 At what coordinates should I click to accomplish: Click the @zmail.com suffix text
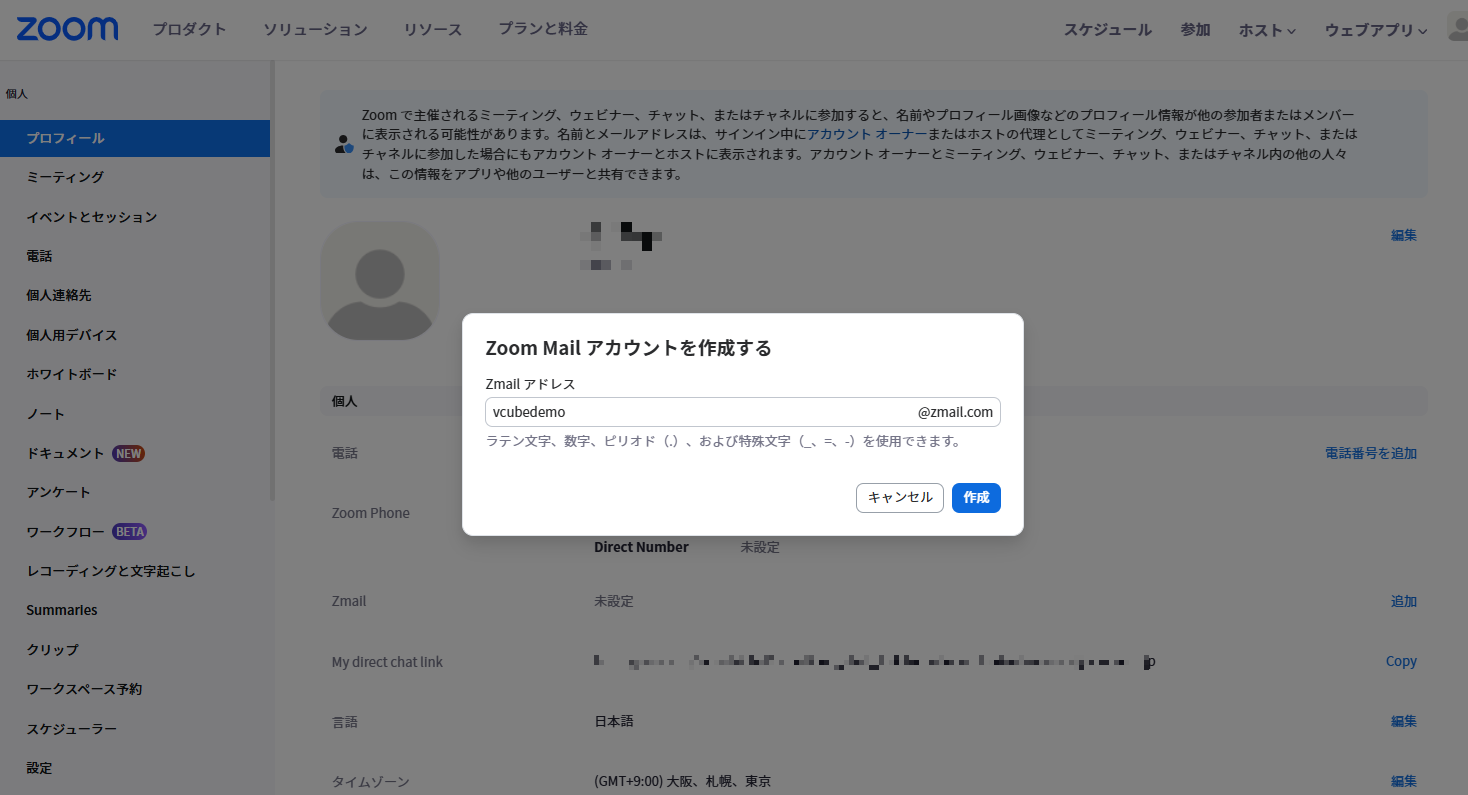point(955,412)
